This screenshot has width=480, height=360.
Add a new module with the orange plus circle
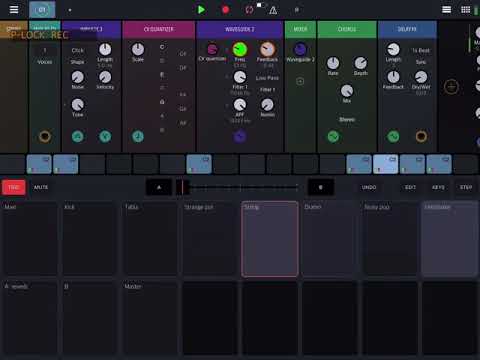click(451, 87)
